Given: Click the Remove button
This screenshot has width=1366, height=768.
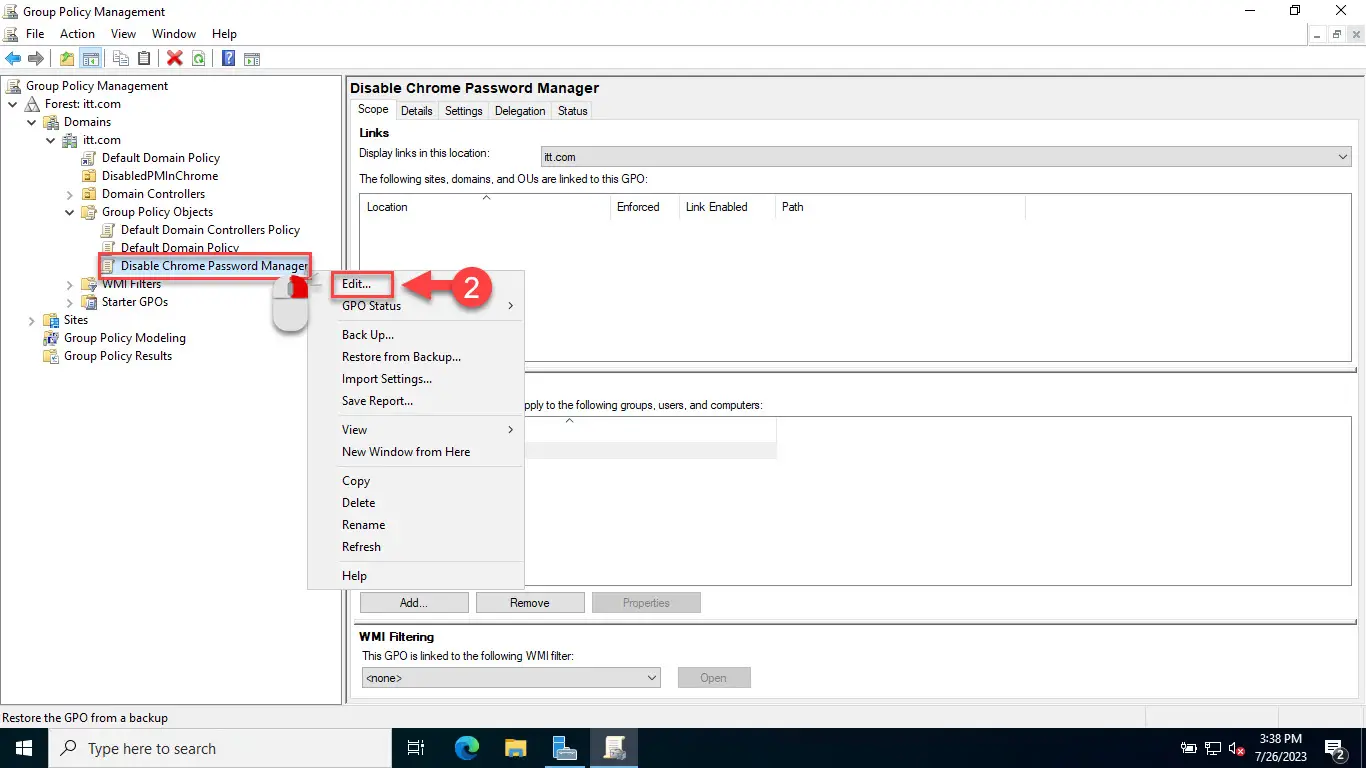Looking at the screenshot, I should click(530, 603).
